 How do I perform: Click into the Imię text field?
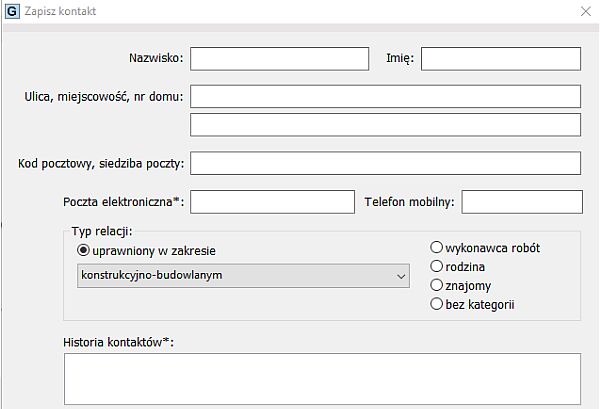tap(501, 59)
